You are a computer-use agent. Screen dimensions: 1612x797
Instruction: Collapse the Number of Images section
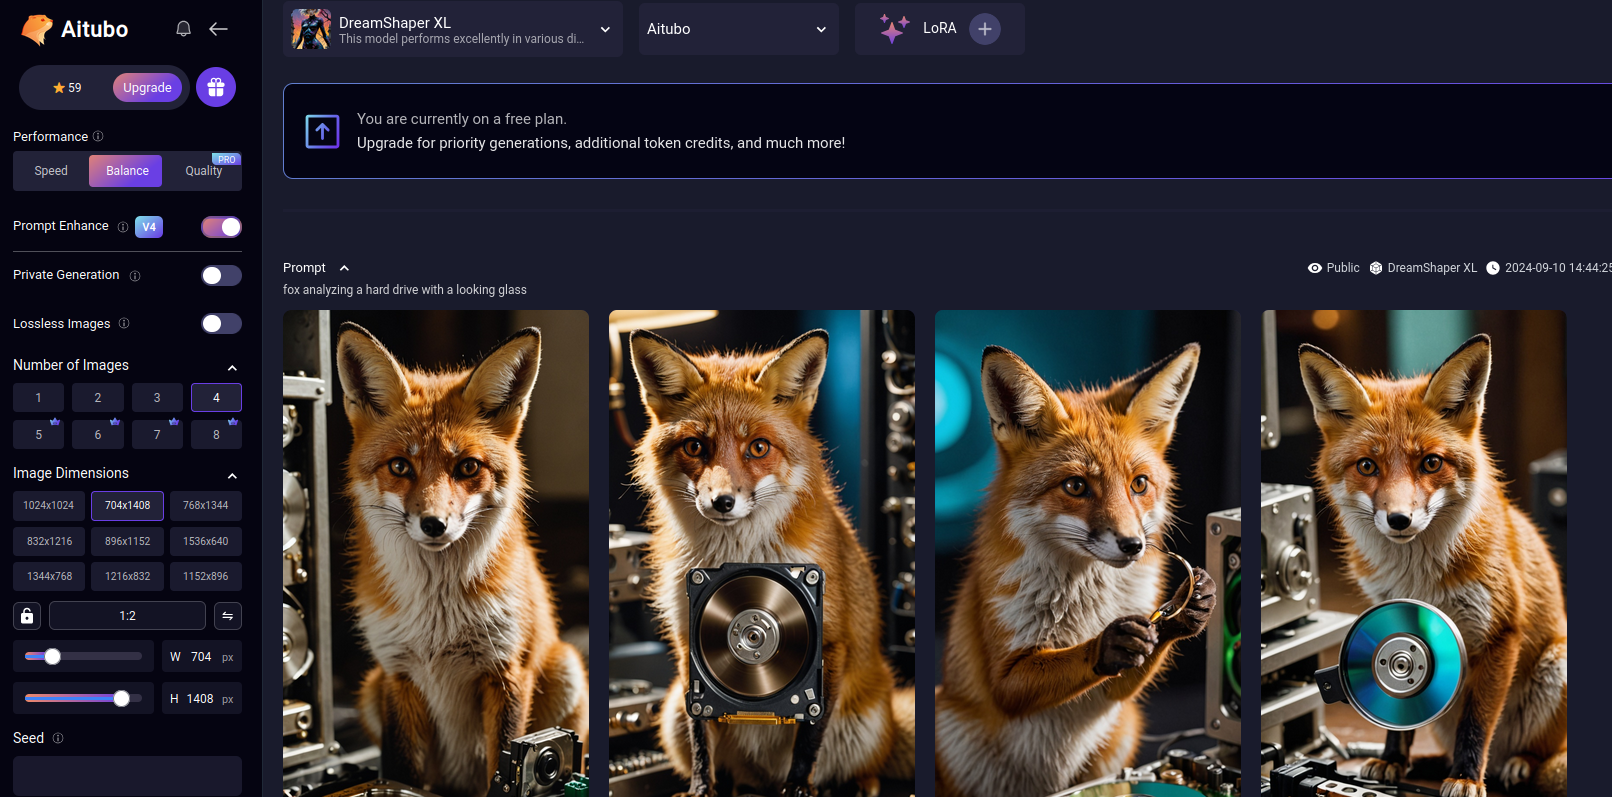(232, 367)
